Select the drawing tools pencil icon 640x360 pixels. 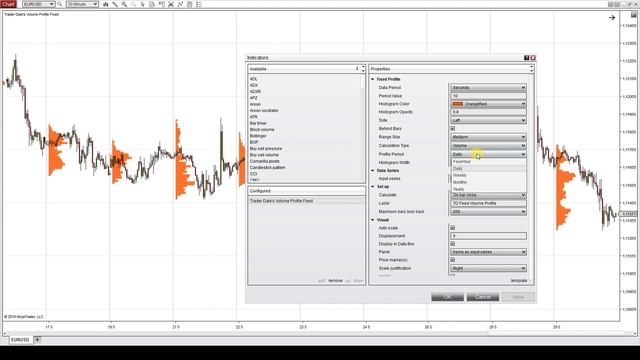coord(115,4)
